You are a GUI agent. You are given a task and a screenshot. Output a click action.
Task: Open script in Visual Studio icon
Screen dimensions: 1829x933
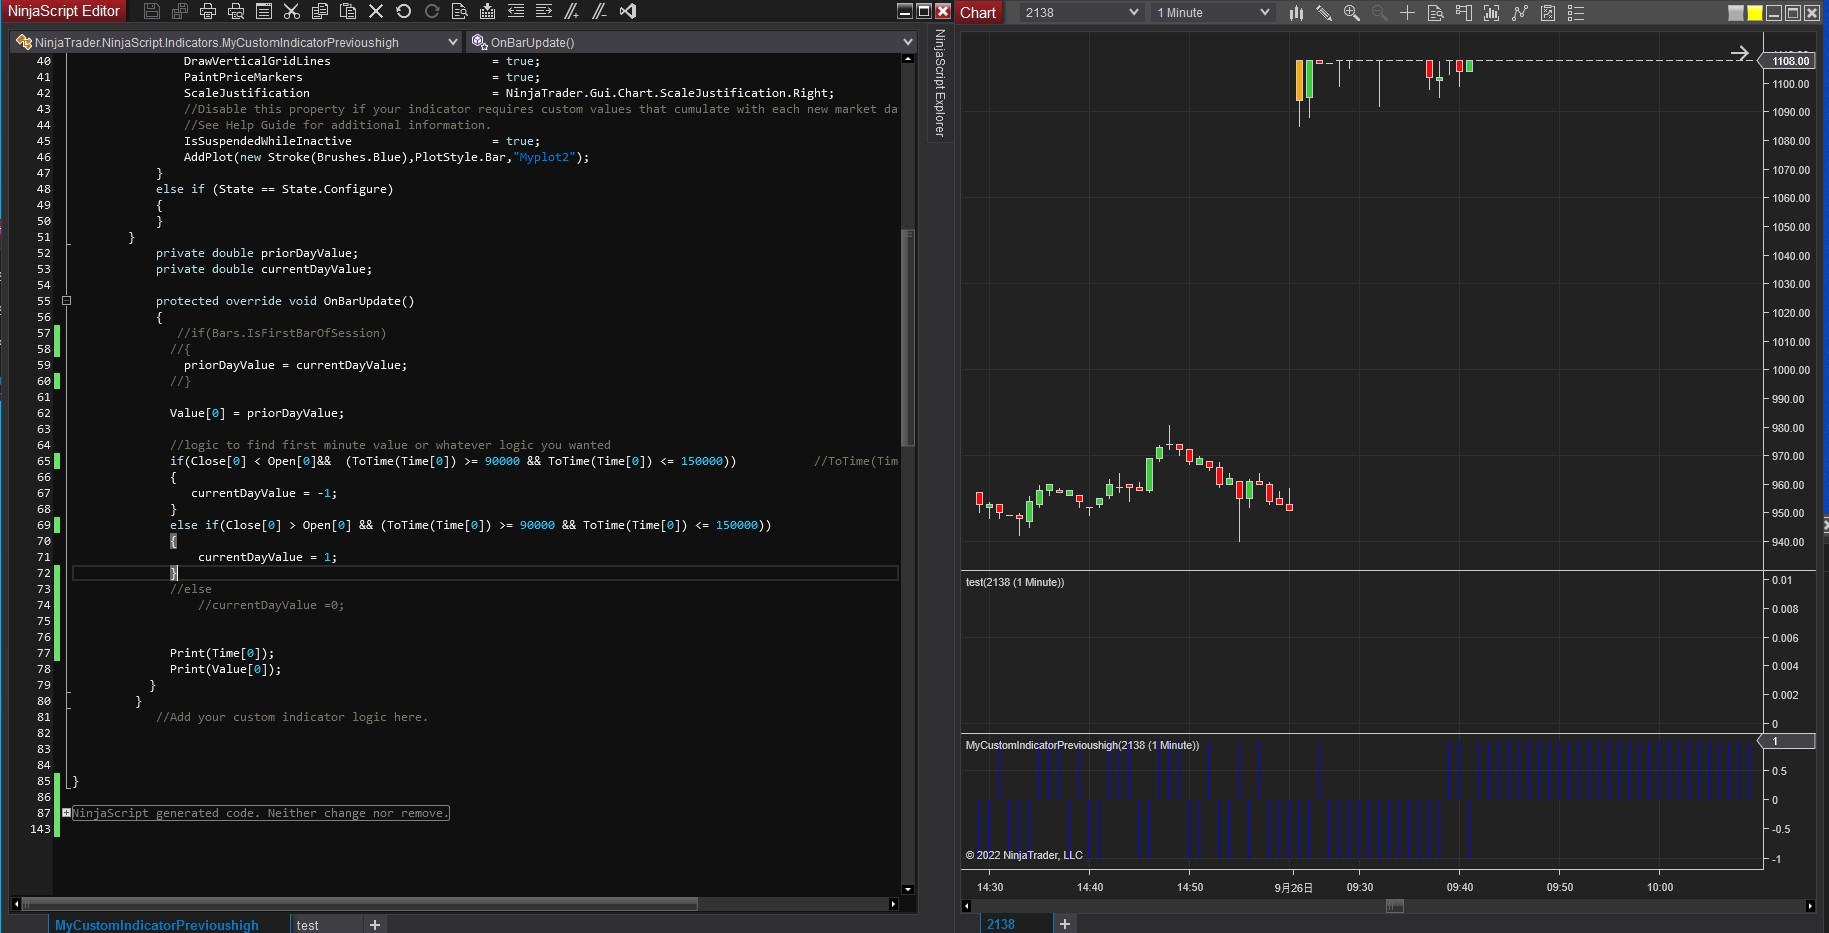click(628, 12)
